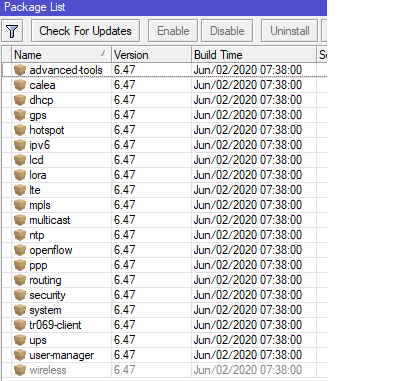
Task: Click the ups package icon
Action: [x=20, y=340]
